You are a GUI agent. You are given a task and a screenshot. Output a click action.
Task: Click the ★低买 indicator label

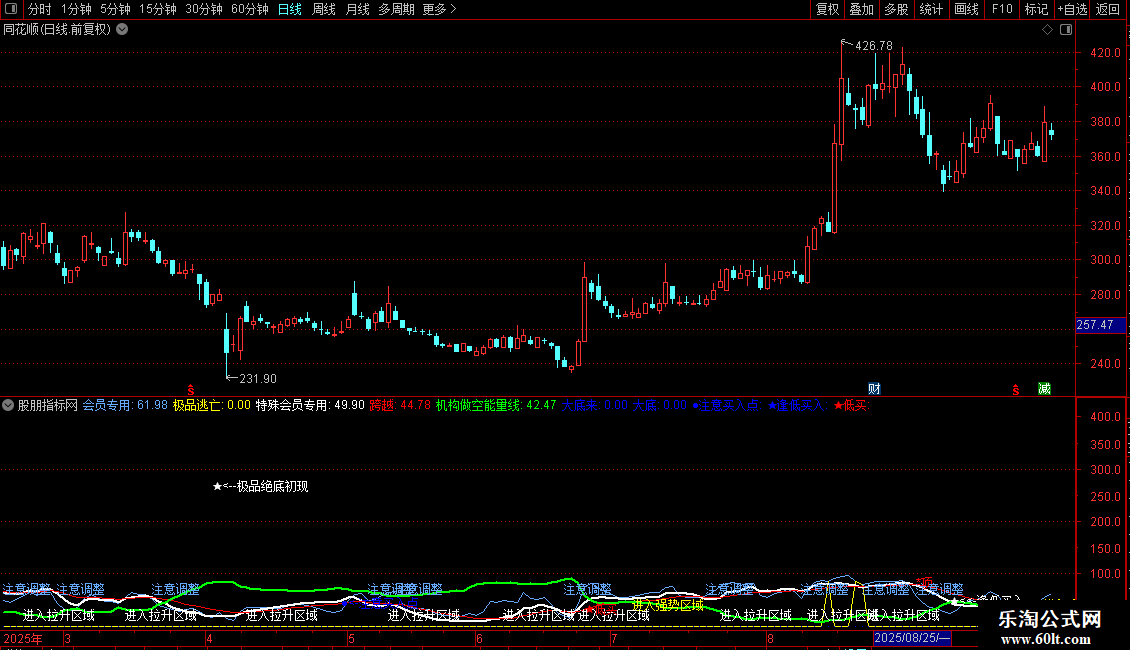[x=852, y=406]
